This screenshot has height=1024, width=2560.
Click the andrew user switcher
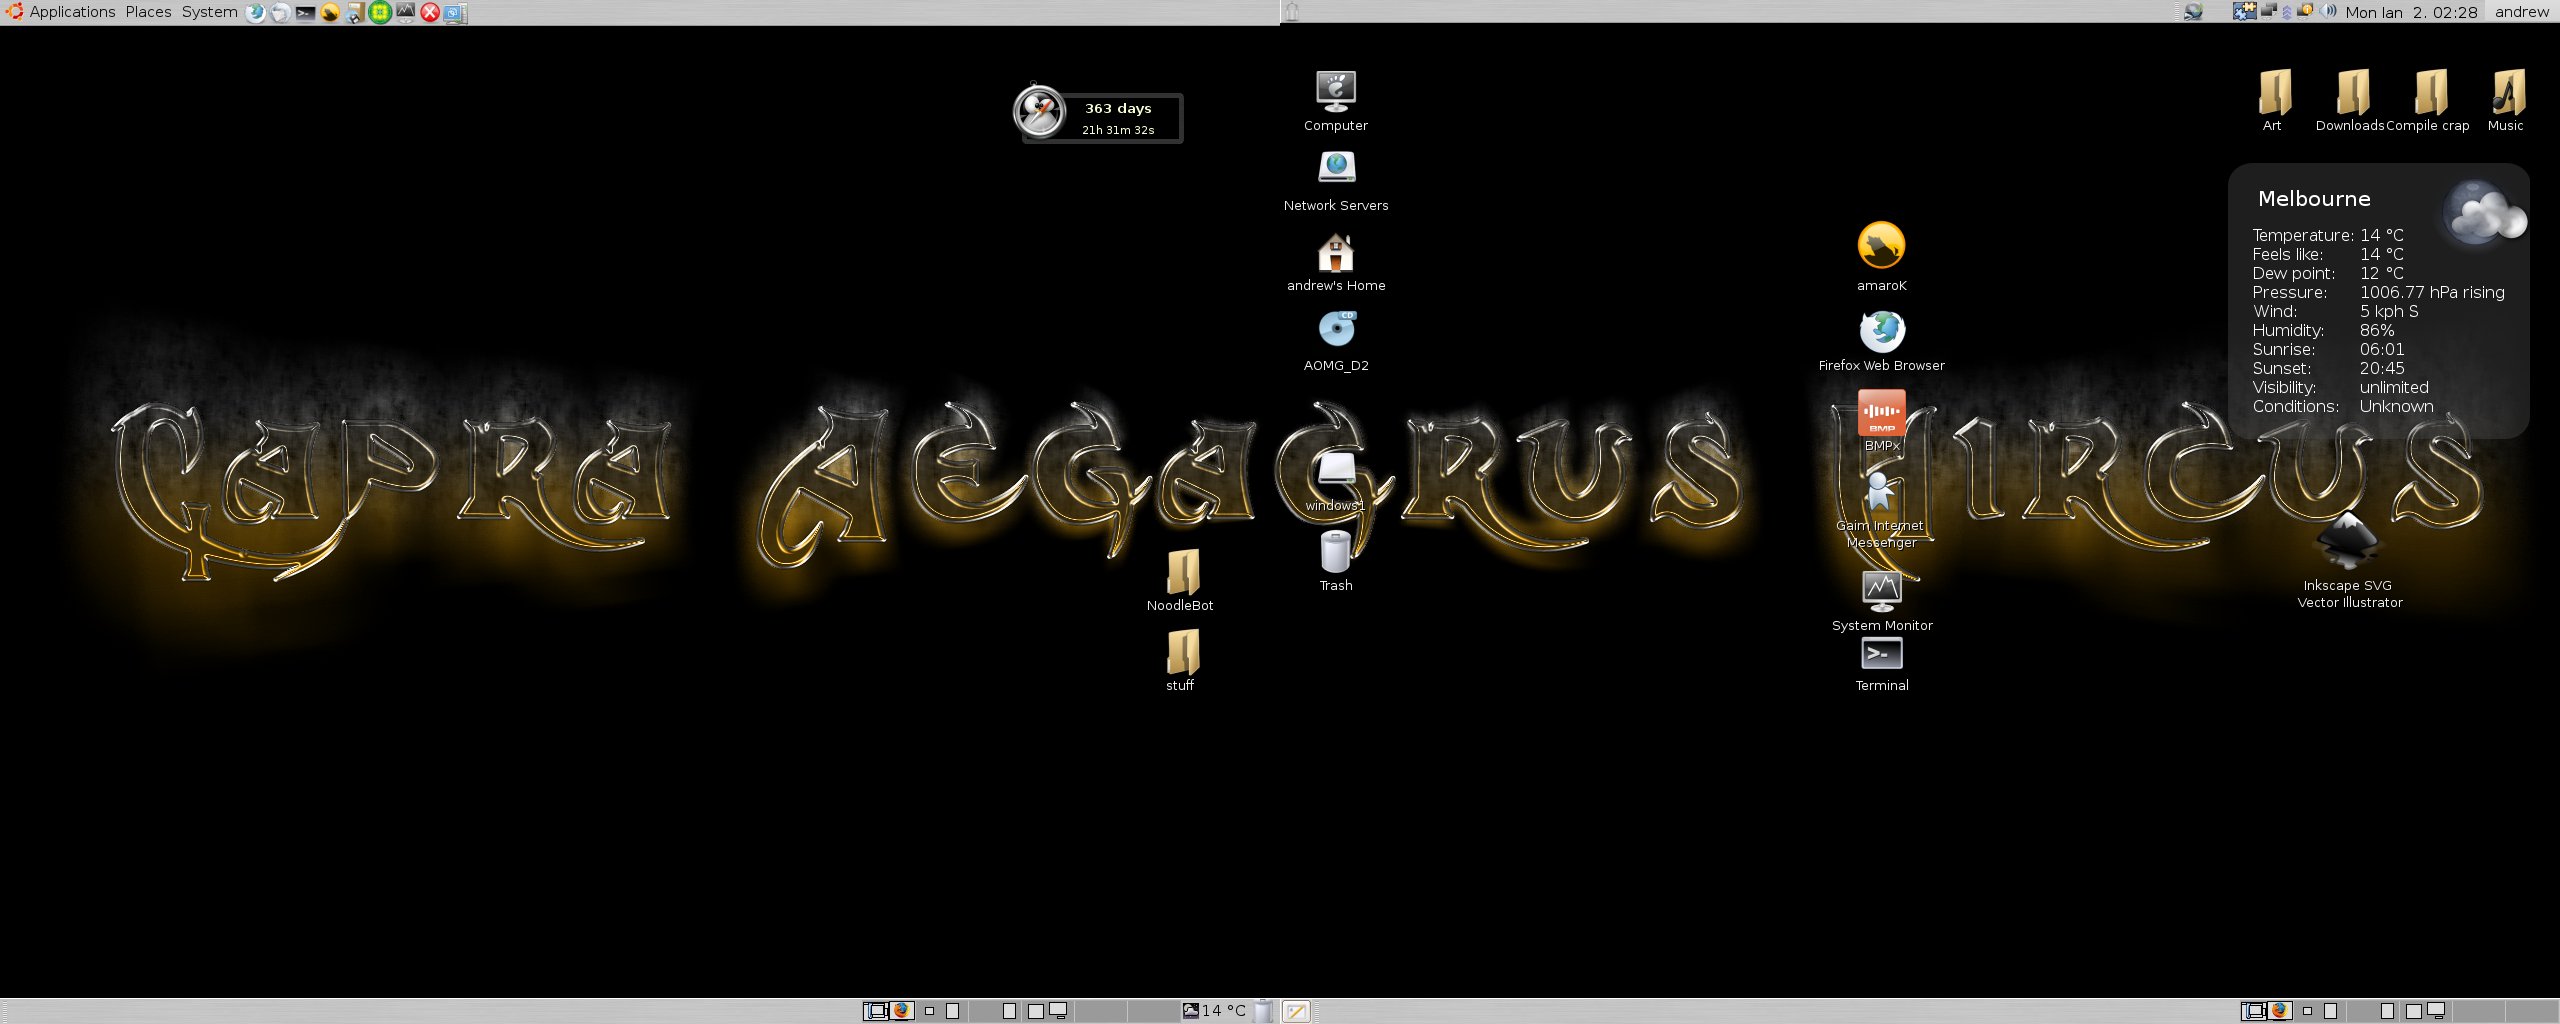2521,12
